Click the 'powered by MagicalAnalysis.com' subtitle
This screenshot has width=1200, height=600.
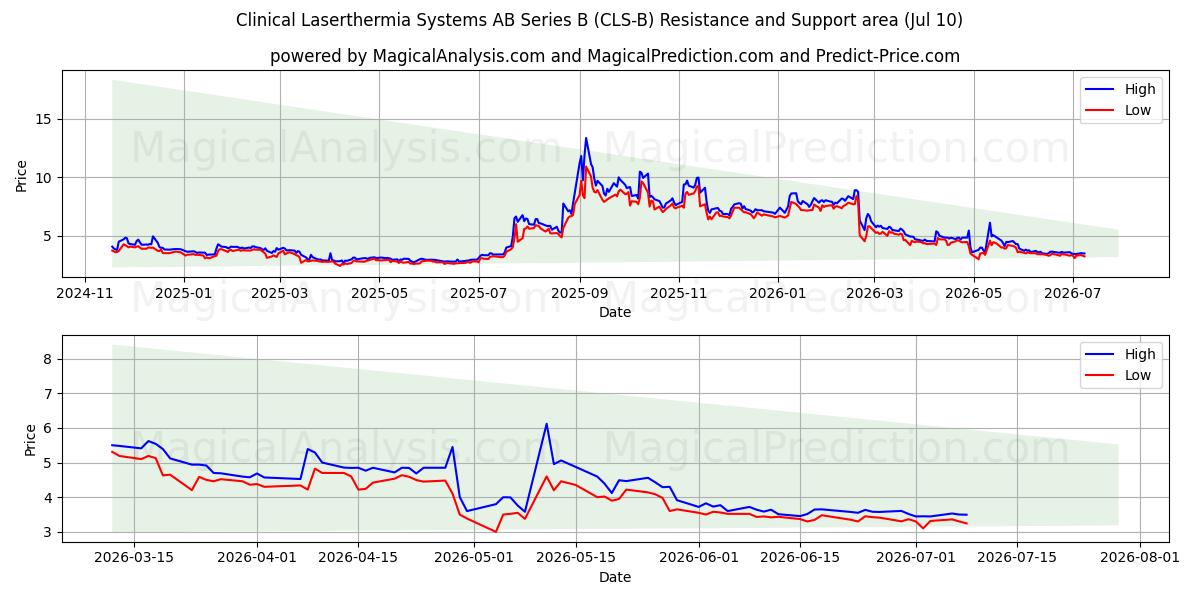[615, 56]
